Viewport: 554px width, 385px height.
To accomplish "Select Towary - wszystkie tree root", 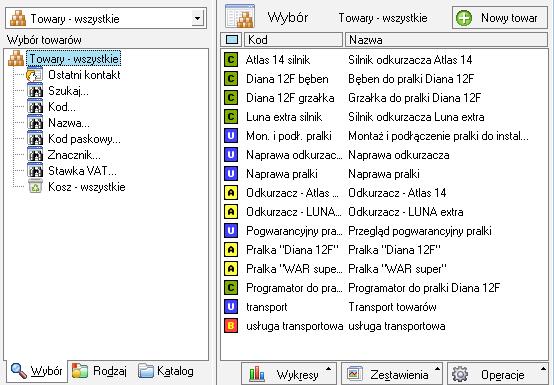I will (x=73, y=59).
